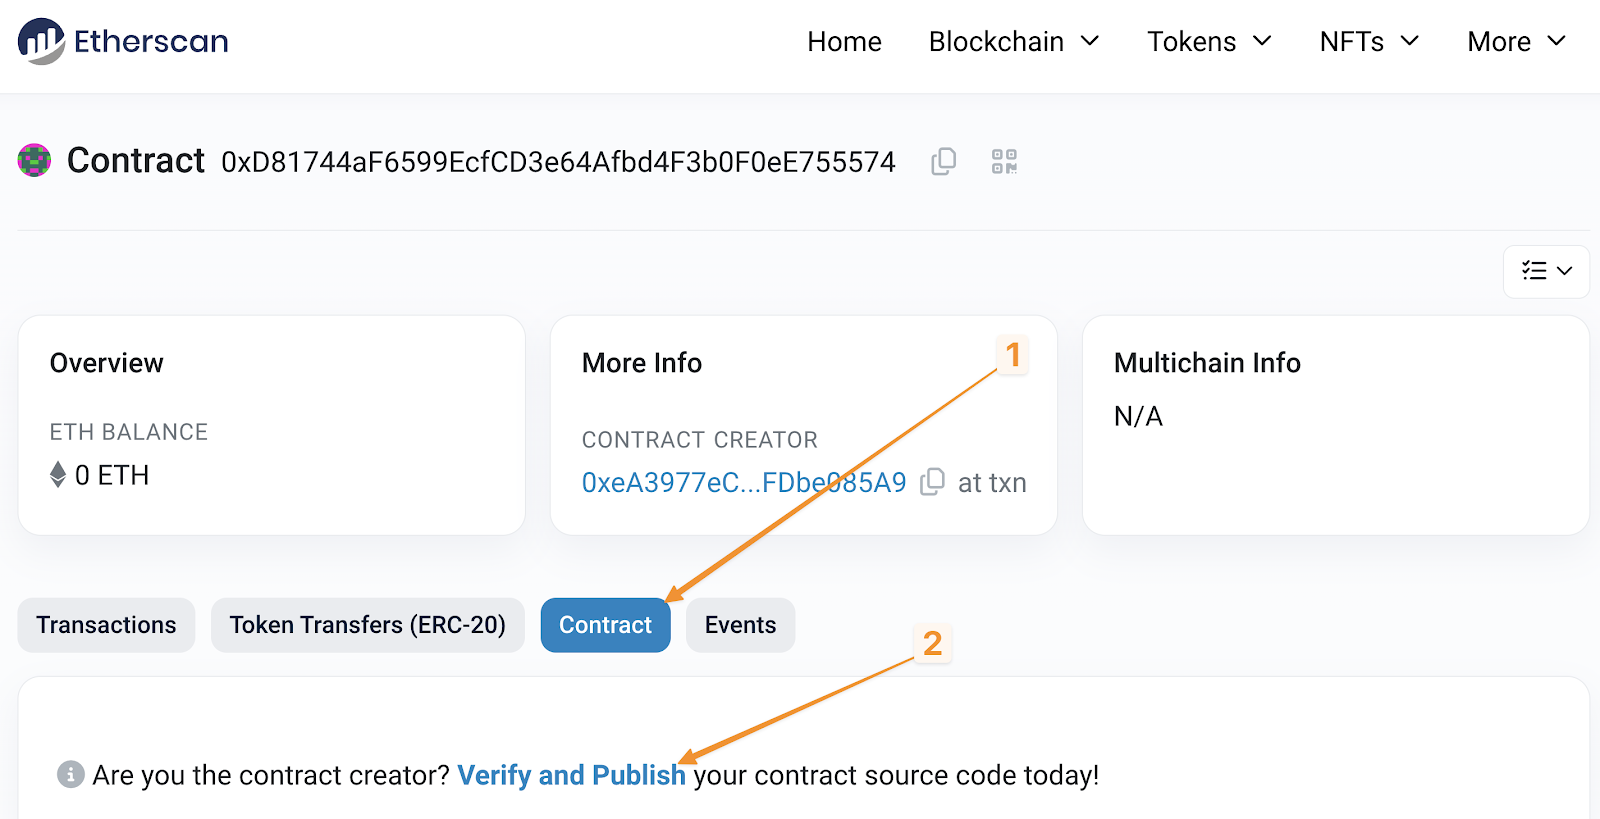Switch to the Events tab
The width and height of the screenshot is (1600, 819).
740,625
